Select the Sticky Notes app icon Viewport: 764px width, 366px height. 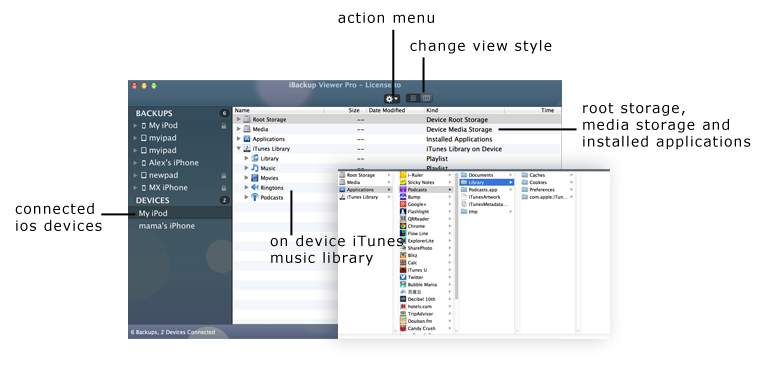click(x=403, y=182)
